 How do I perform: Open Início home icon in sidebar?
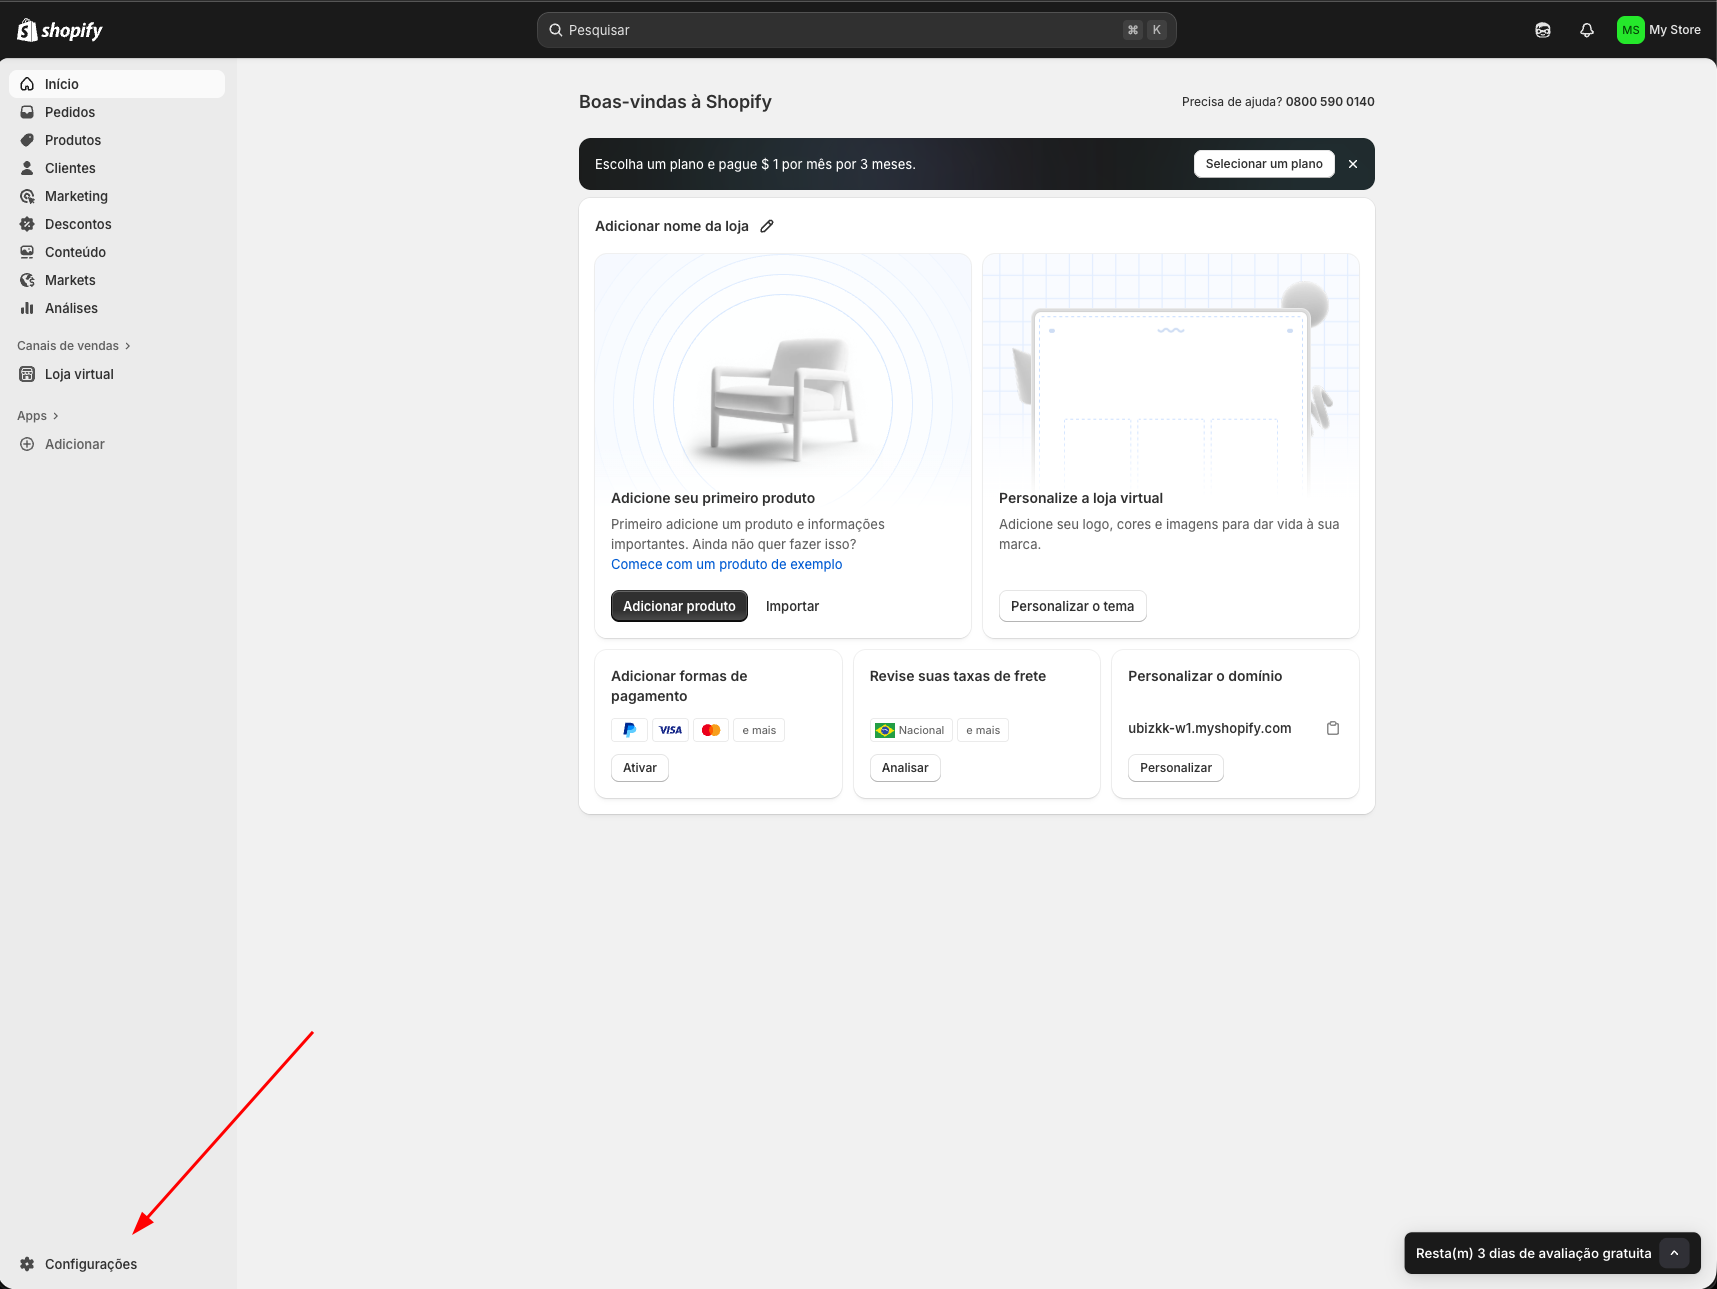pyautogui.click(x=27, y=84)
